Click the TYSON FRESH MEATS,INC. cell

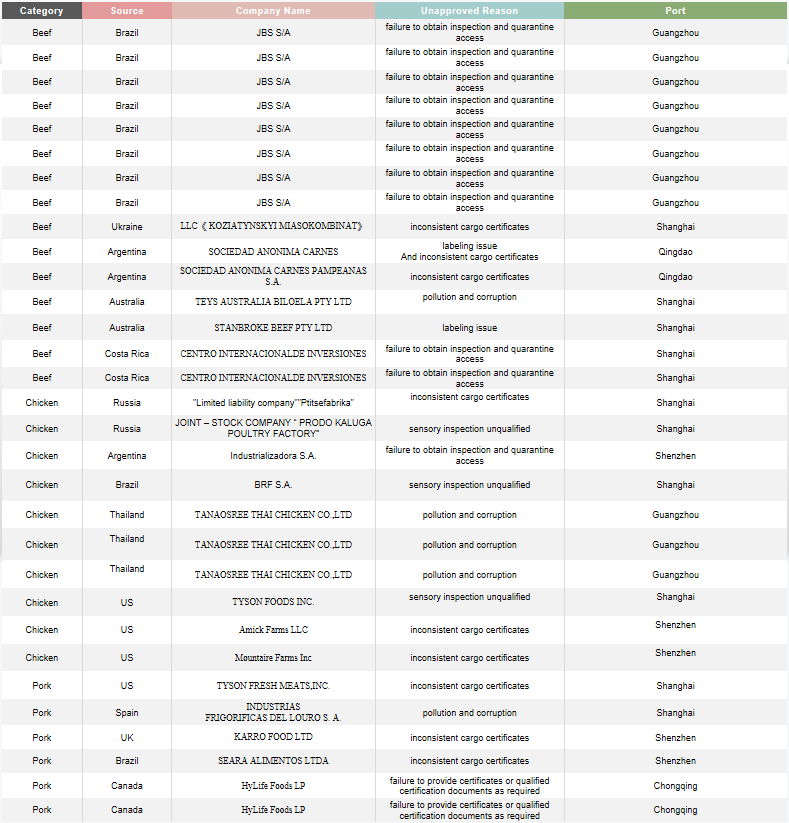click(273, 685)
